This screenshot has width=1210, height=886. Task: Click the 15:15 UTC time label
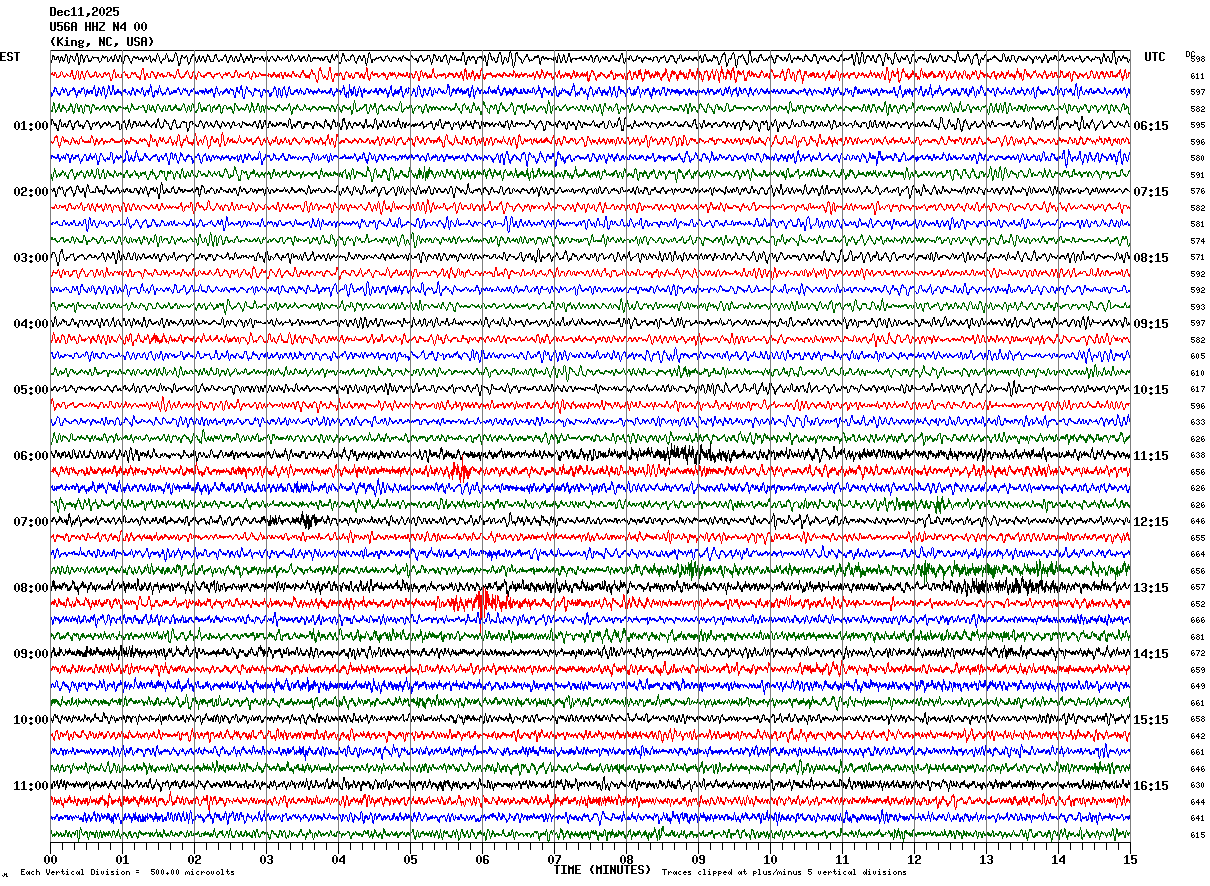point(1151,720)
